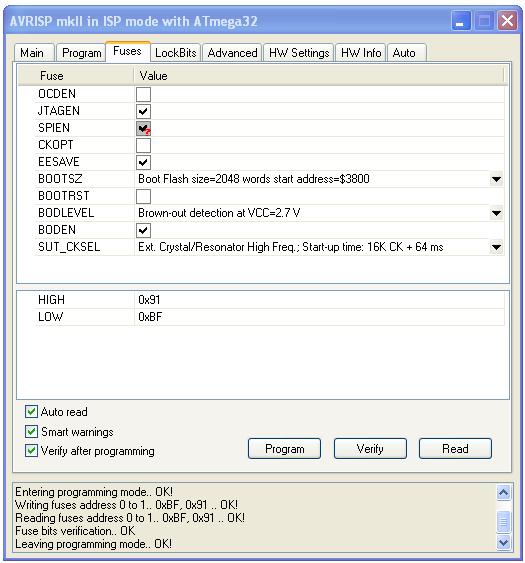Uncheck the JTAGEN fuse
The height and width of the screenshot is (563, 525).
coord(143,111)
